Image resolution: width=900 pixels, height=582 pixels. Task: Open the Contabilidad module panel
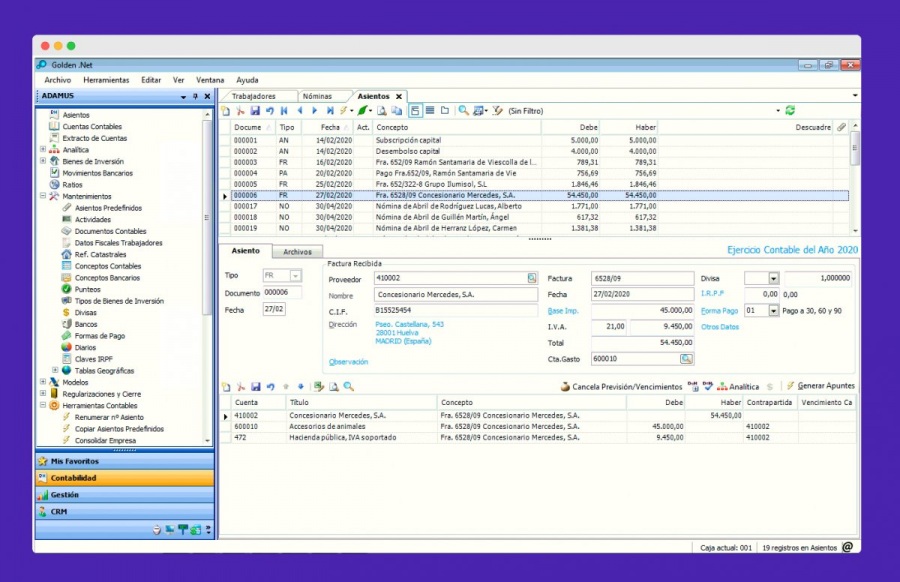pos(125,478)
